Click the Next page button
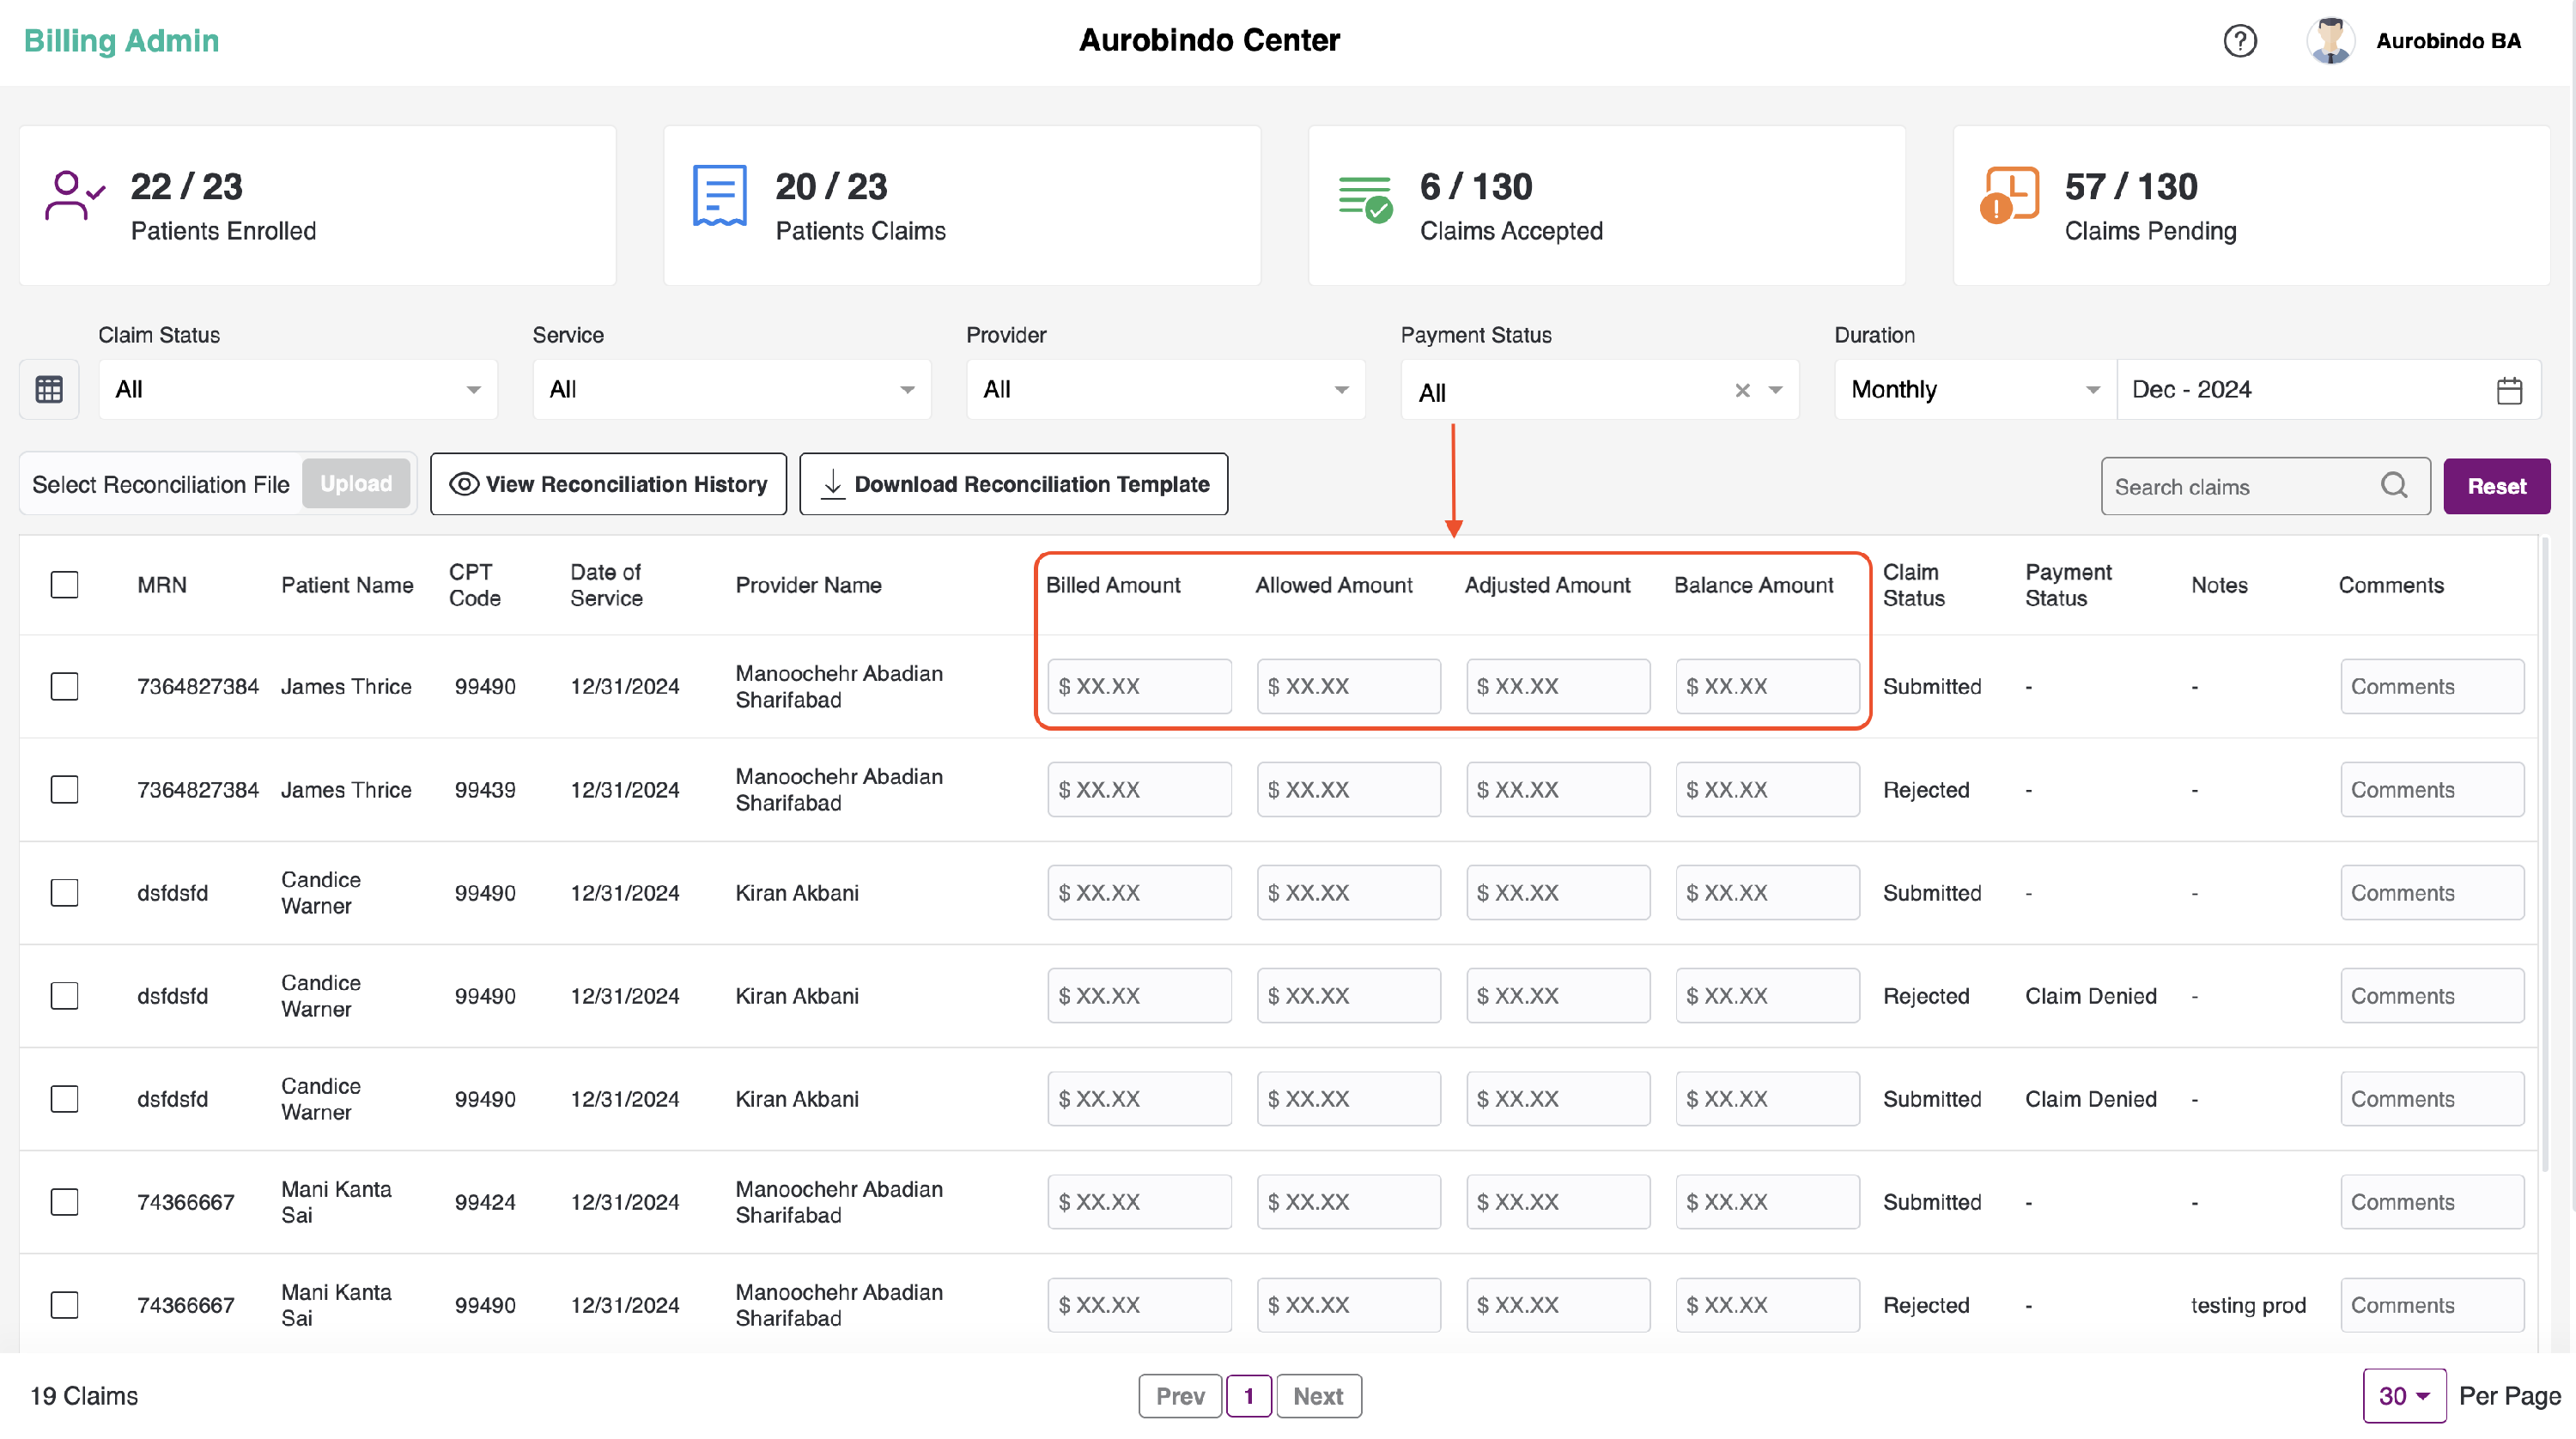 (1318, 1396)
